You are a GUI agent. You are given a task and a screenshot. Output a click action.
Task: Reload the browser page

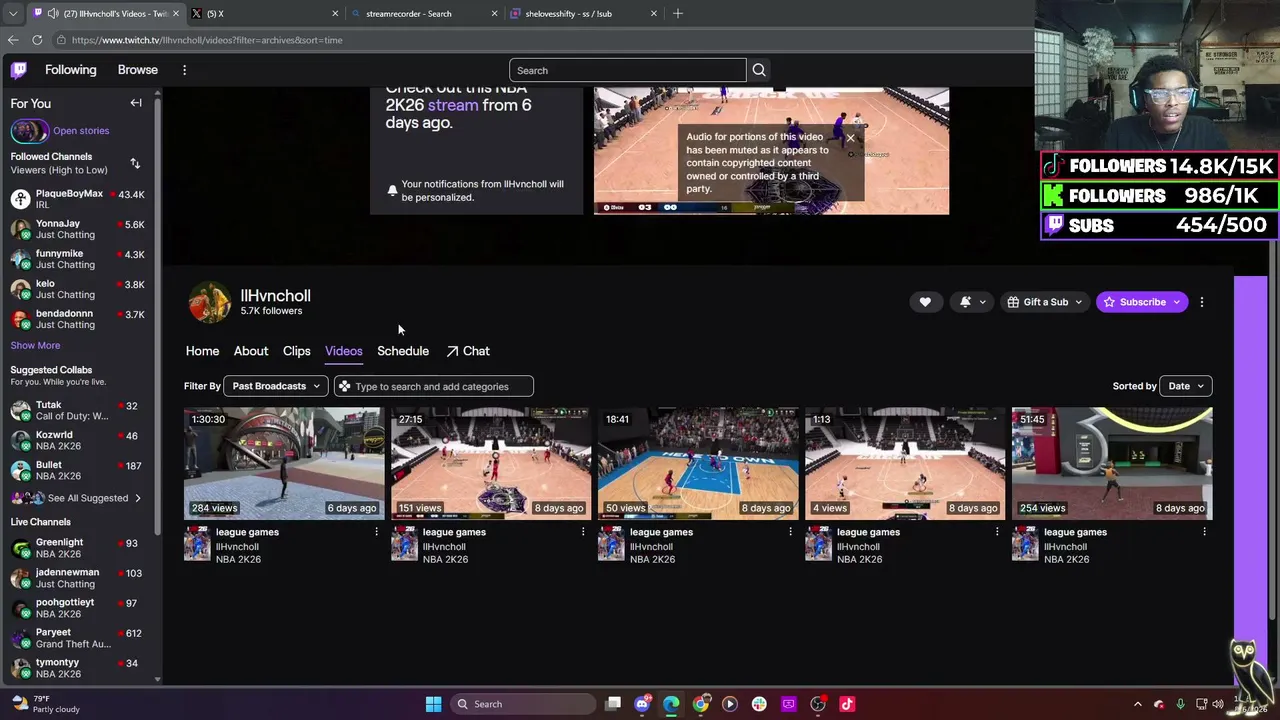[x=37, y=40]
